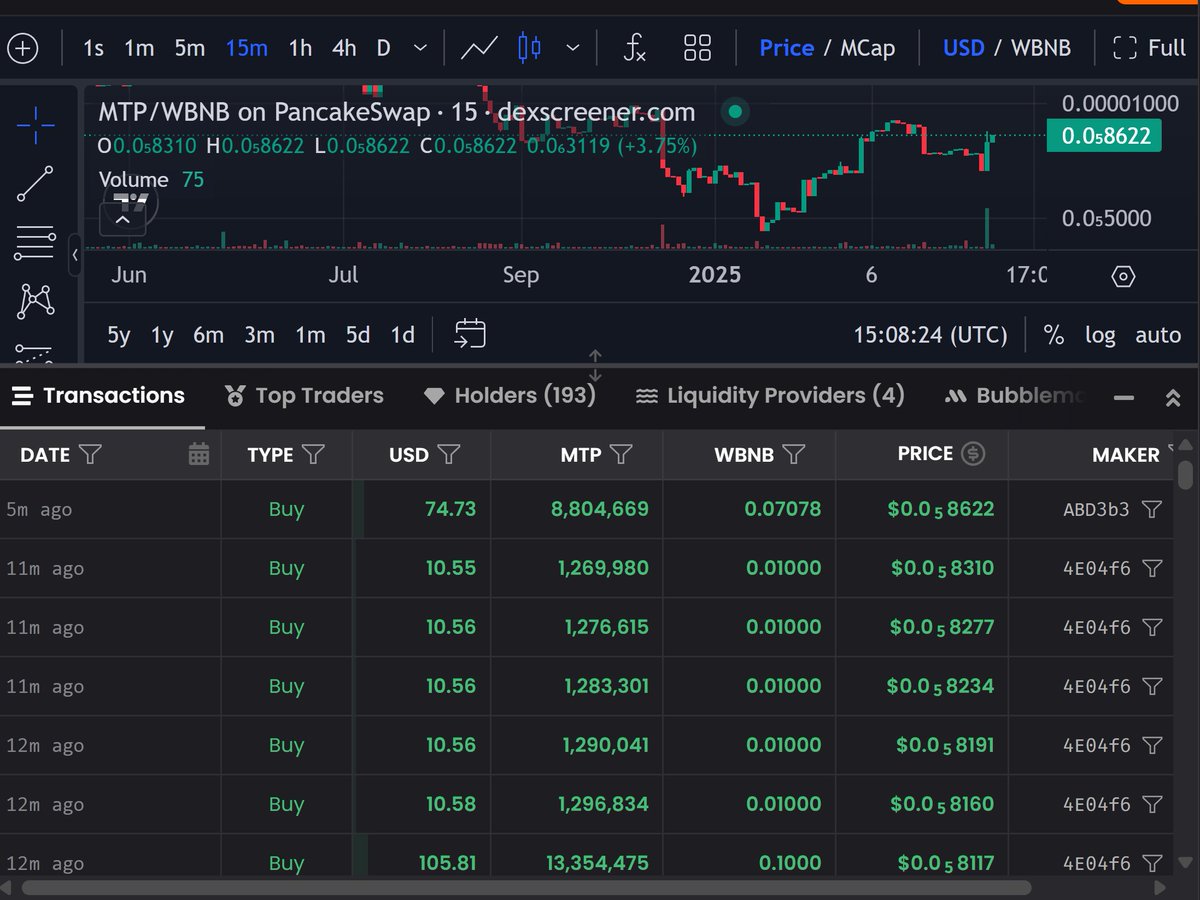1200x900 pixels.
Task: Select the 5m timeframe
Action: point(189,48)
